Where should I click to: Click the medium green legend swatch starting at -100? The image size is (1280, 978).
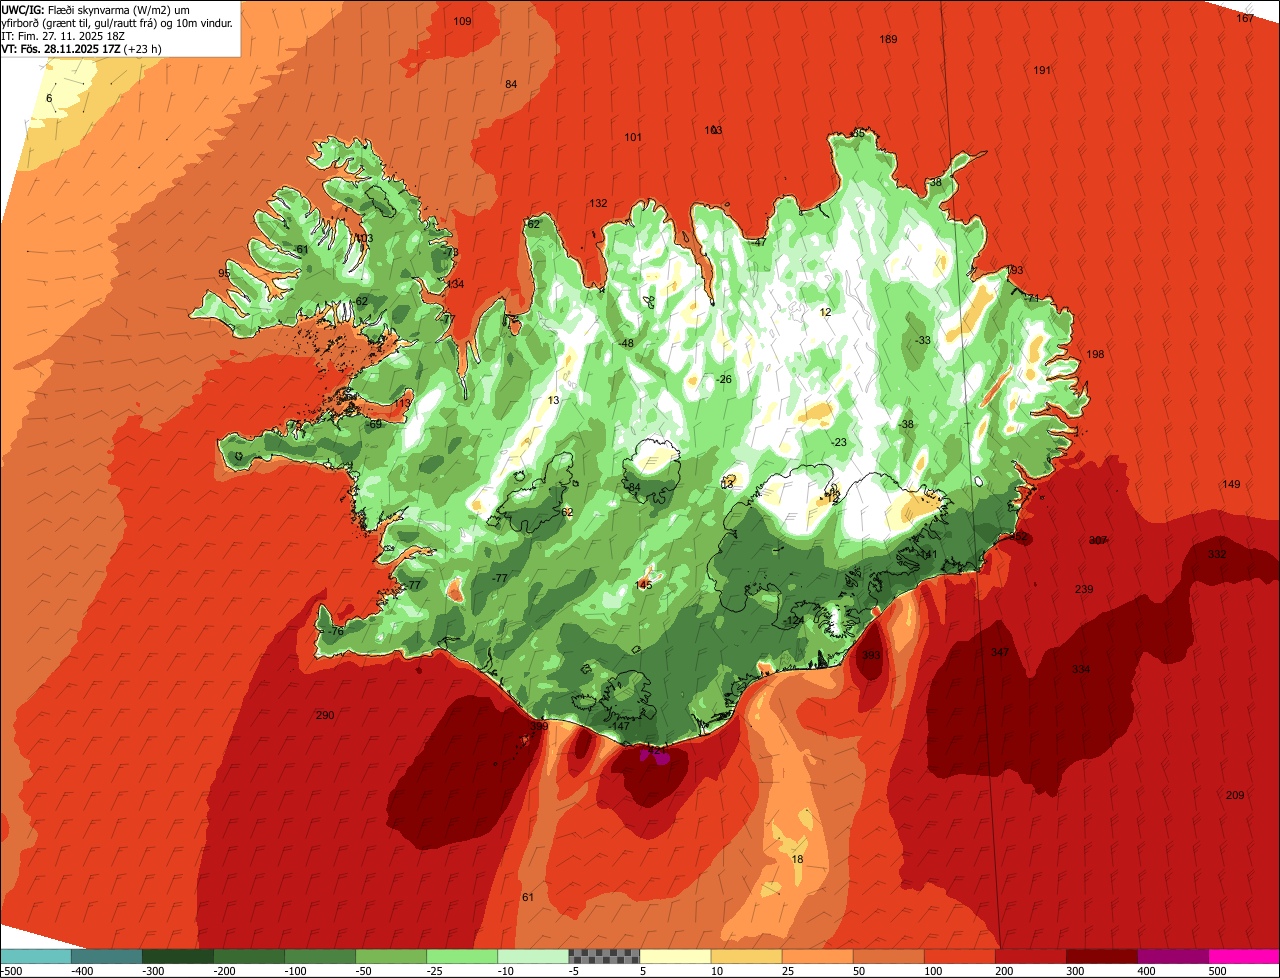coord(320,956)
